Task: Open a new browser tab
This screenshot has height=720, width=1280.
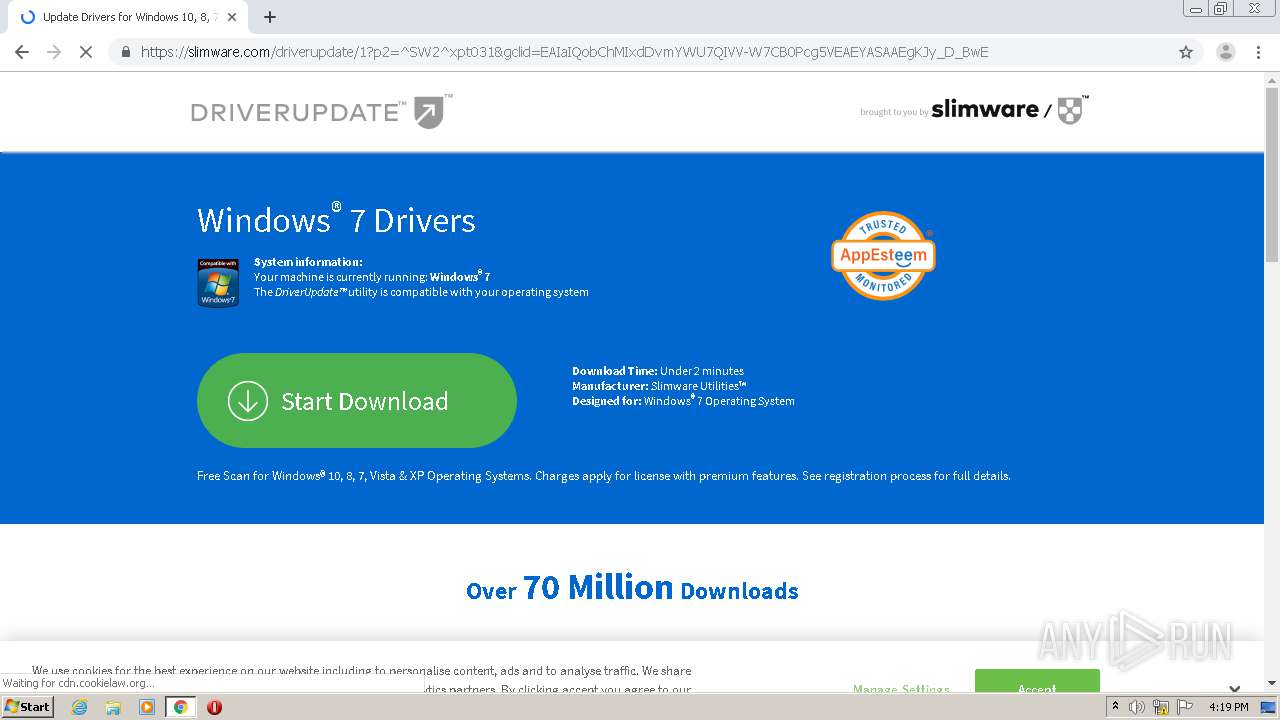Action: pos(270,17)
